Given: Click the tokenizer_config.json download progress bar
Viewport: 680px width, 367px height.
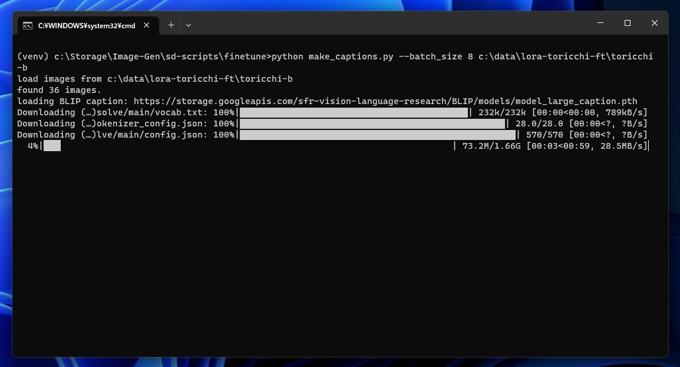Looking at the screenshot, I should 373,124.
